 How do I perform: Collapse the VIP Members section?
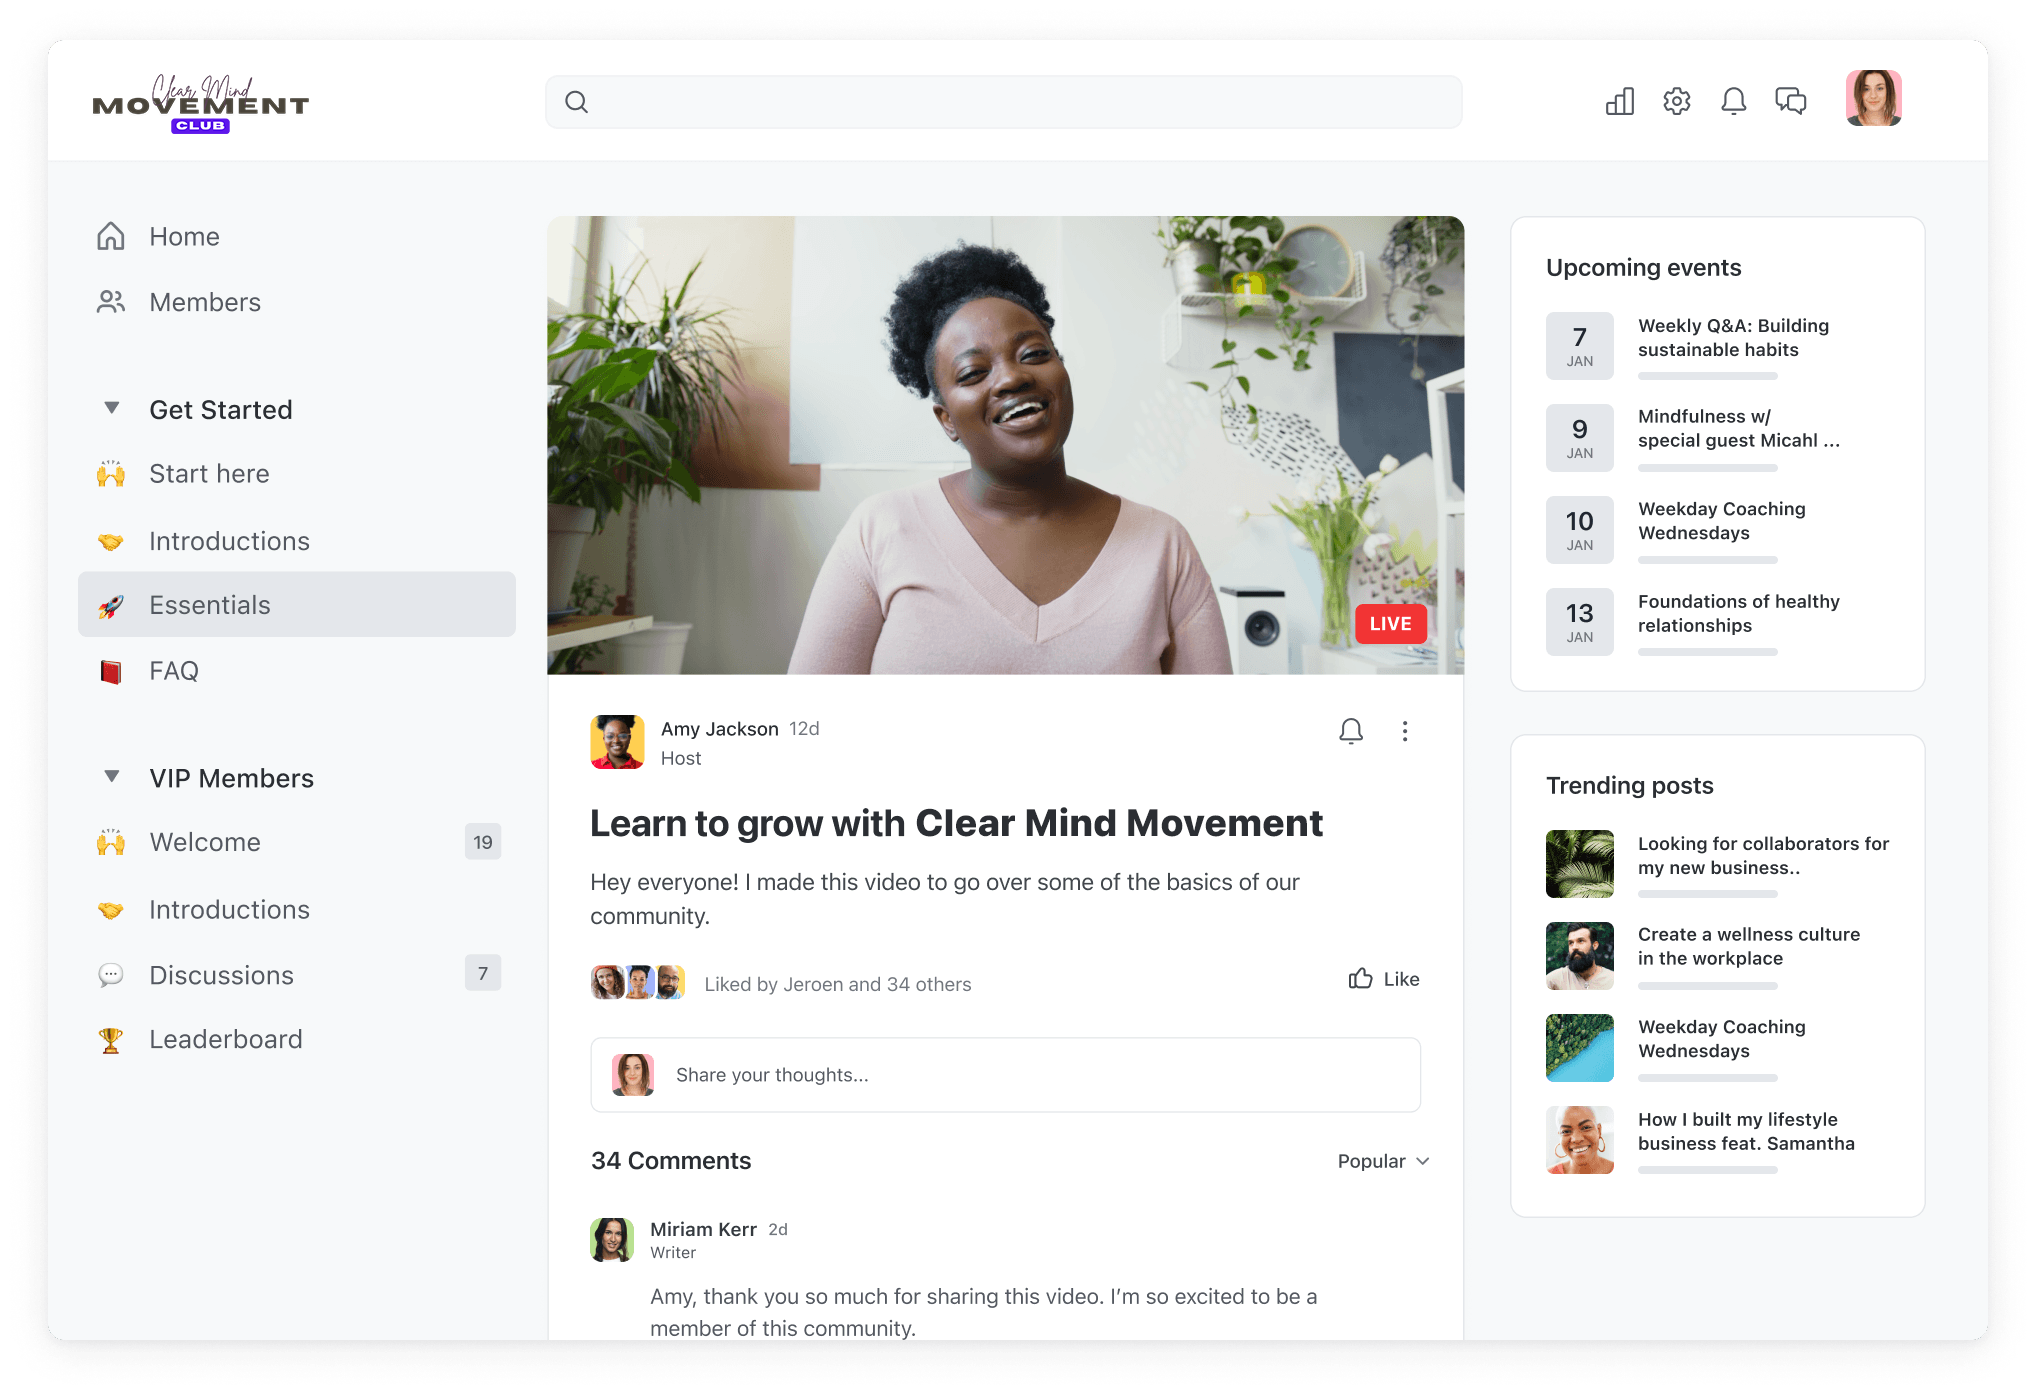tap(112, 777)
